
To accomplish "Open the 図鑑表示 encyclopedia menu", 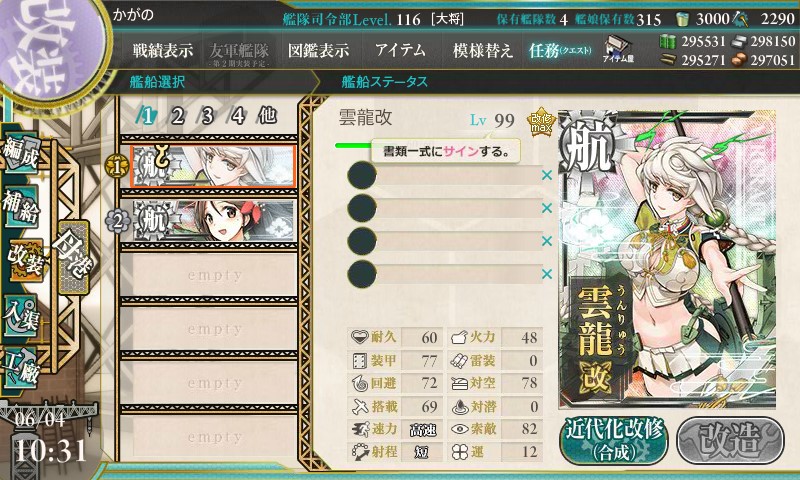I will pos(318,50).
